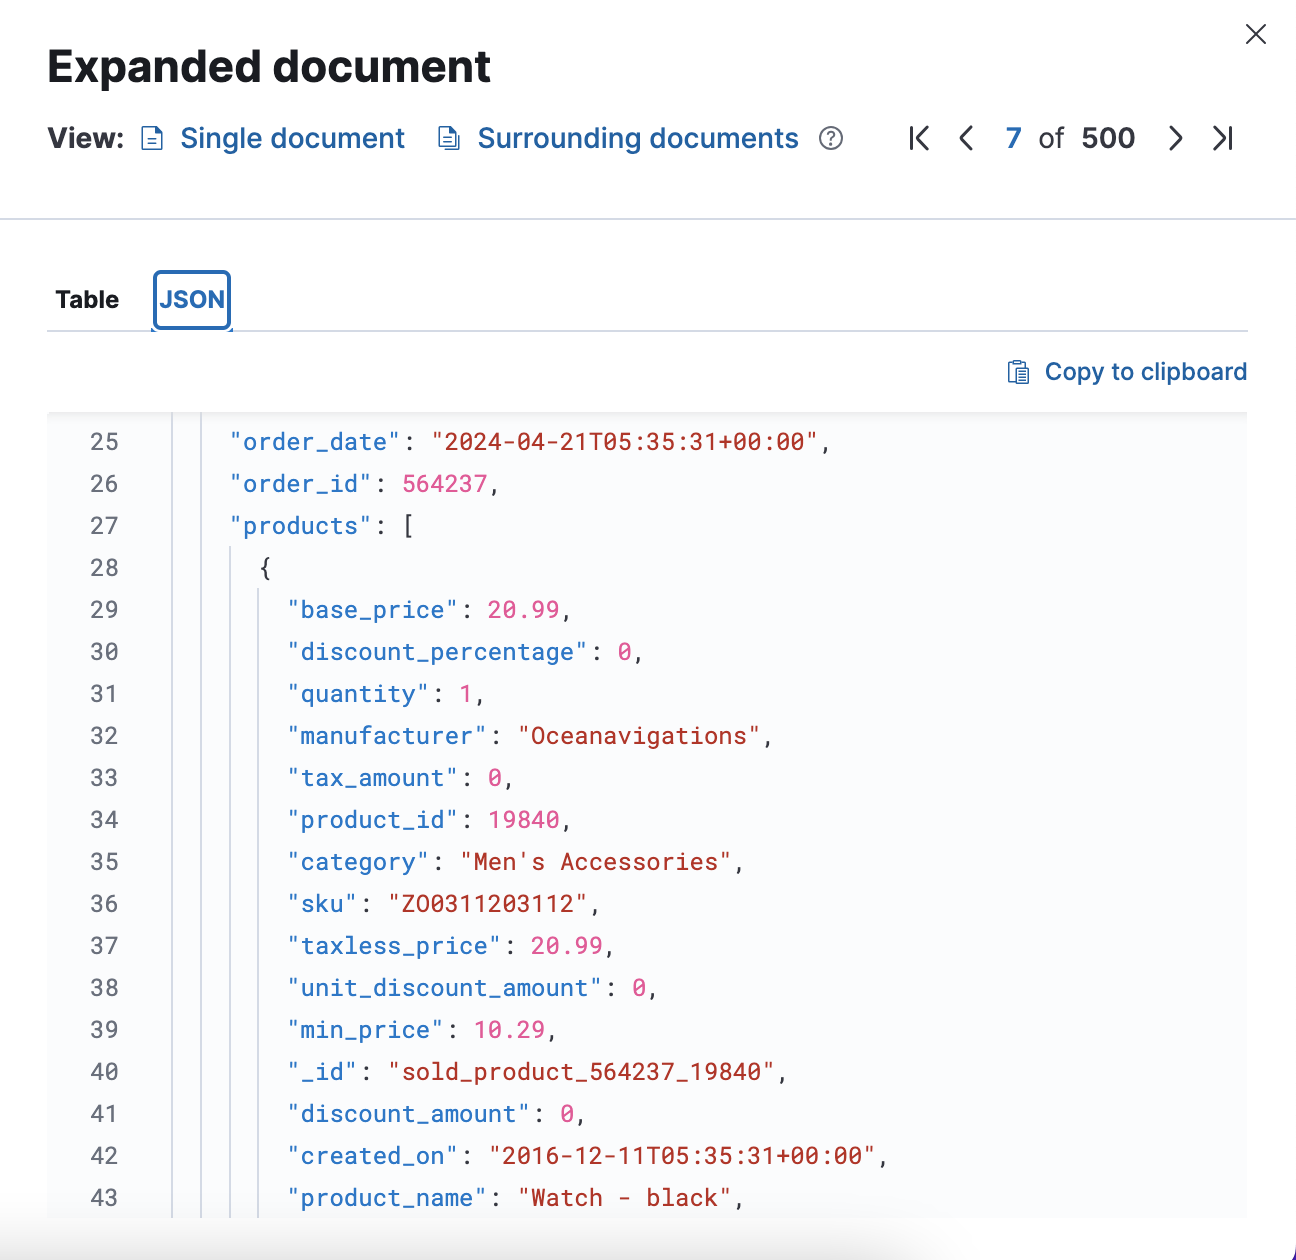The image size is (1296, 1260).
Task: Click the product_id value 19840
Action: click(523, 820)
